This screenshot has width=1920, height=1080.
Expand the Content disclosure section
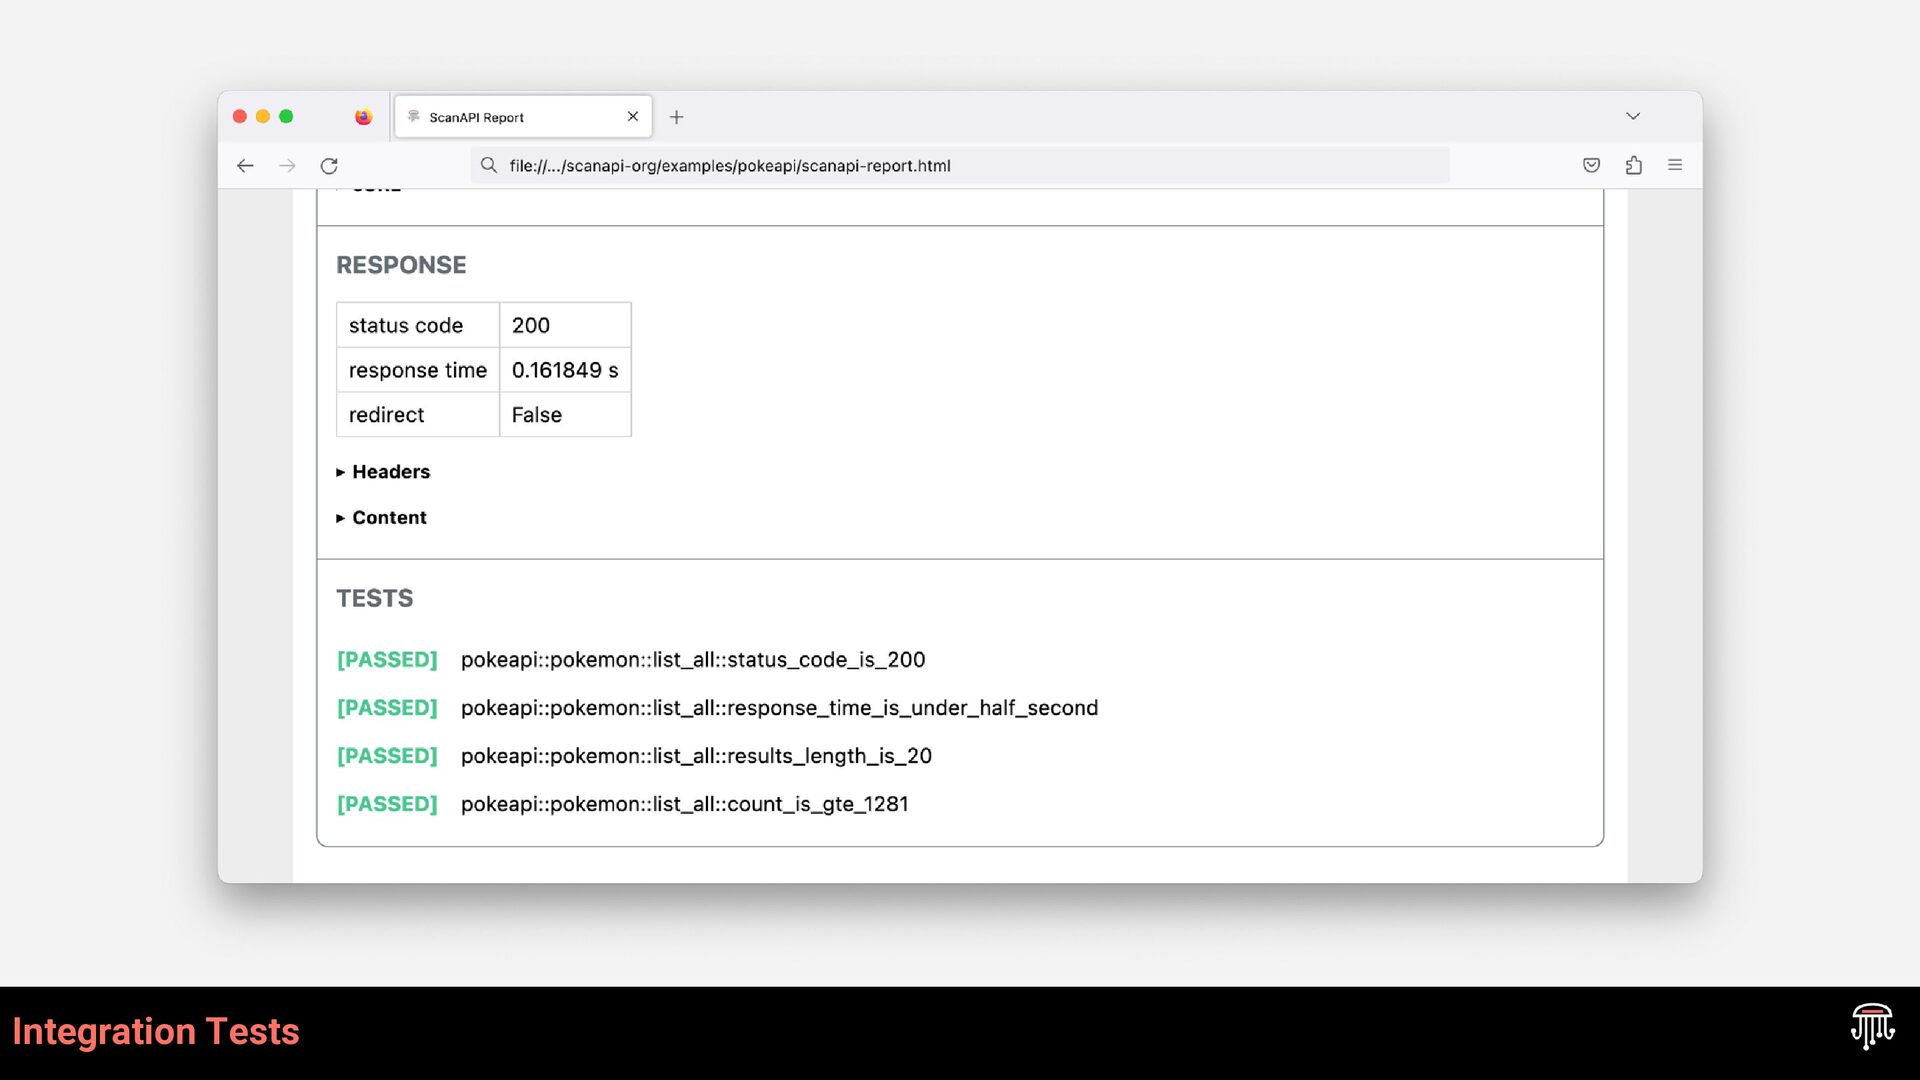[389, 518]
